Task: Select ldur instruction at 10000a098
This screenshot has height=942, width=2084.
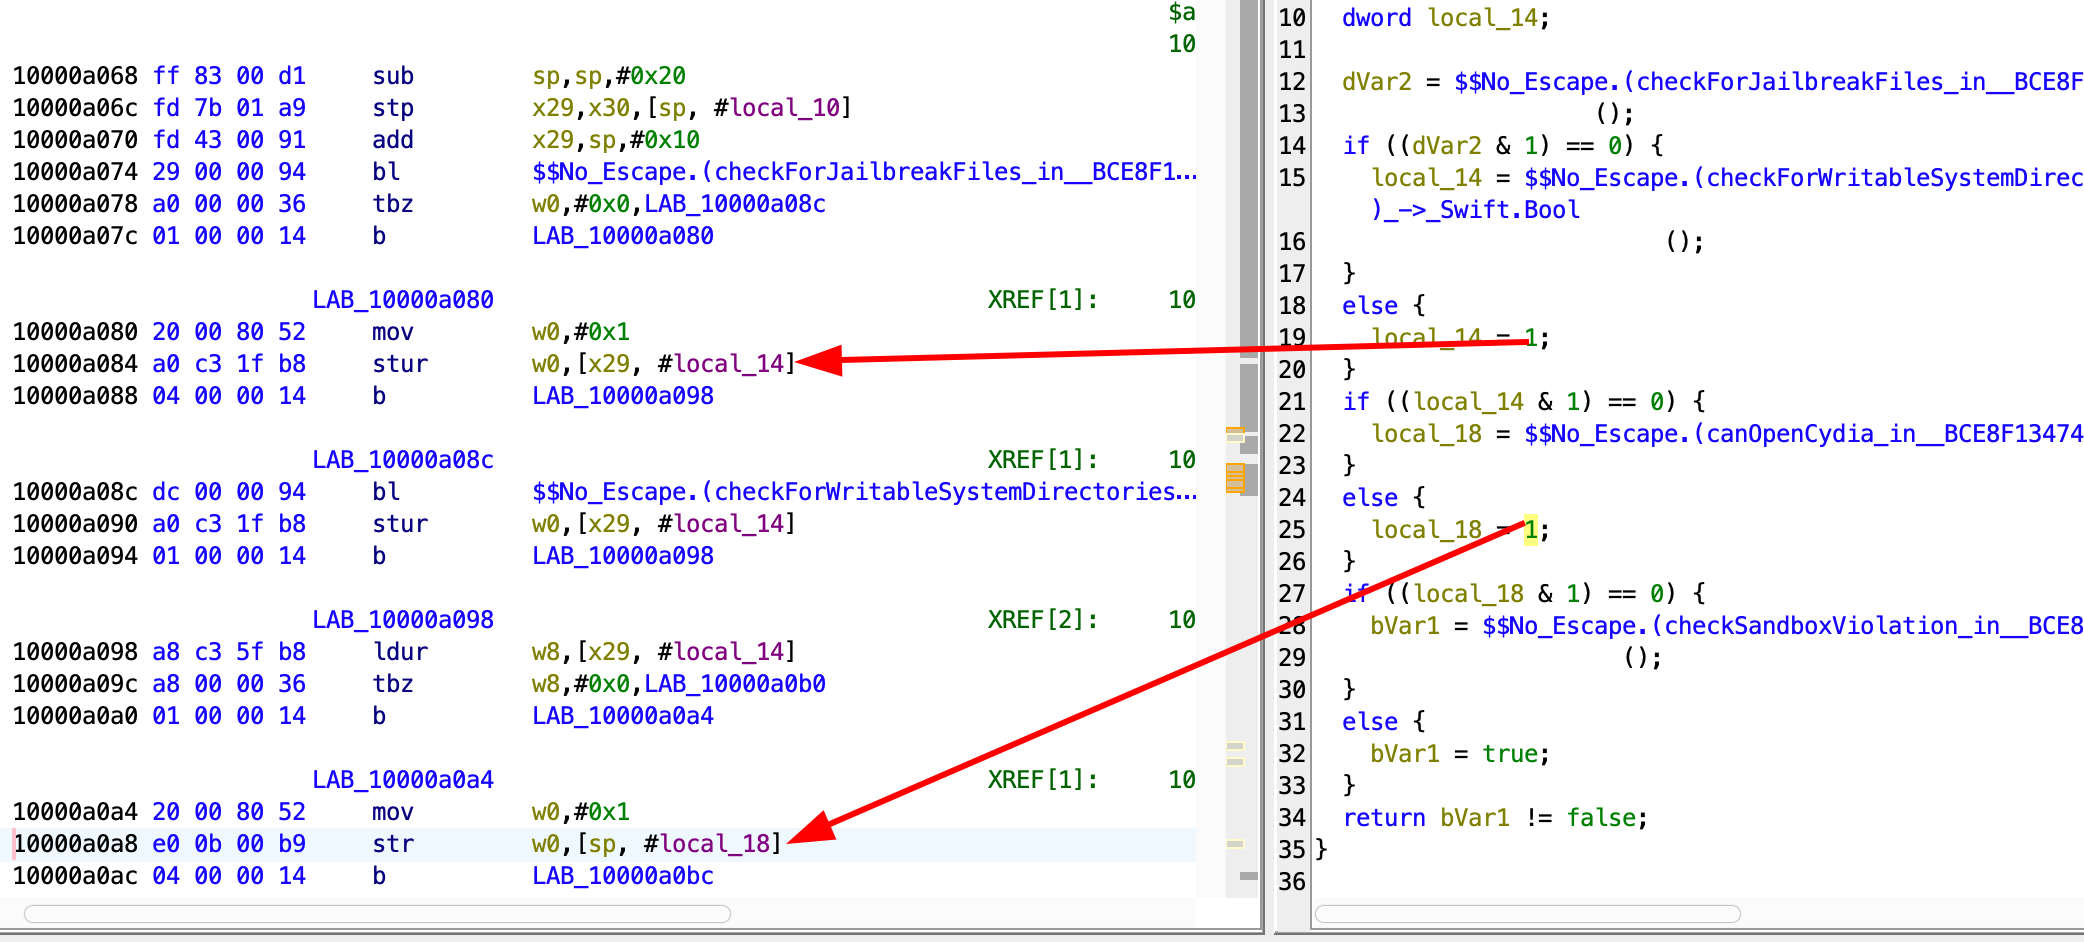Action: (400, 652)
